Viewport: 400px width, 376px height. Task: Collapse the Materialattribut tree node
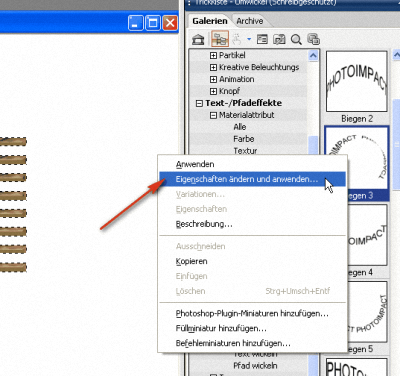(213, 115)
